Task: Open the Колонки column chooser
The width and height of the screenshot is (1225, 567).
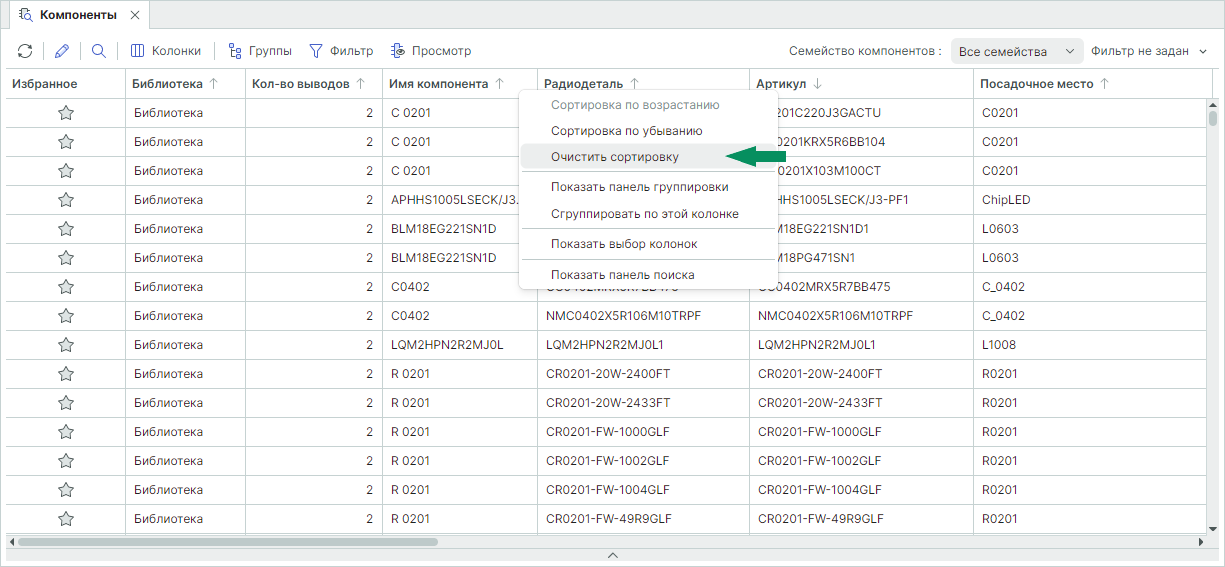Action: tap(166, 51)
